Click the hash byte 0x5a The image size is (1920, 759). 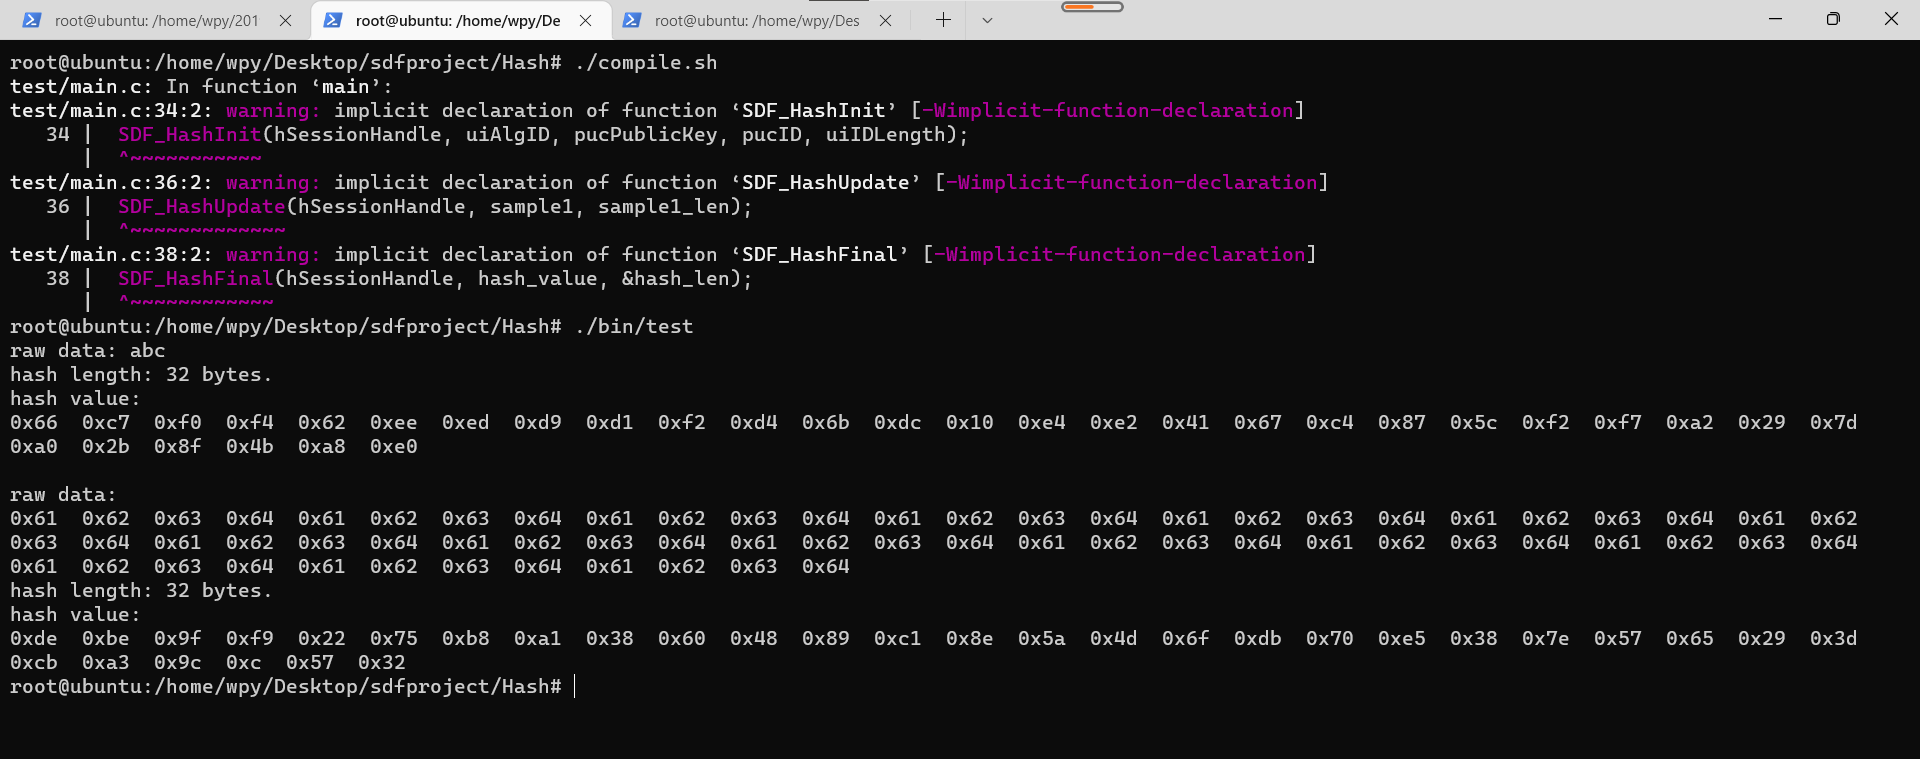[x=1042, y=638]
